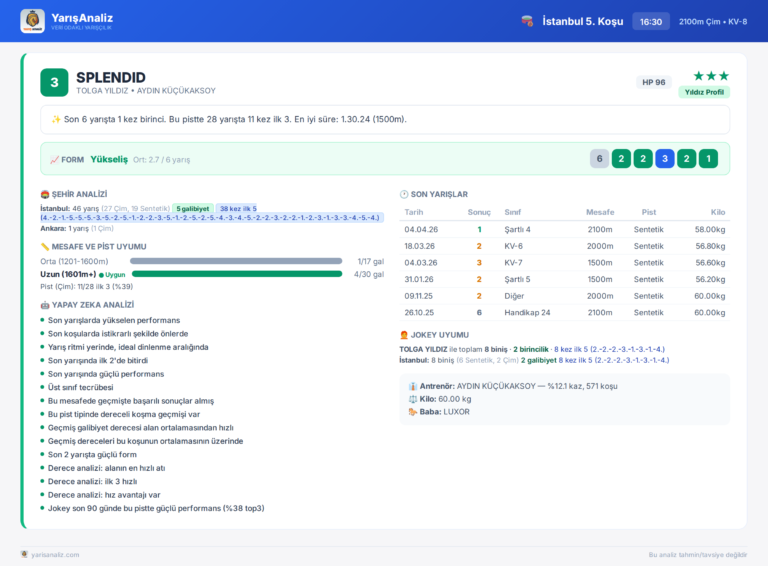Click the SON YARIŞLAR clock icon
Screen dimensions: 768x566
pyautogui.click(x=404, y=194)
